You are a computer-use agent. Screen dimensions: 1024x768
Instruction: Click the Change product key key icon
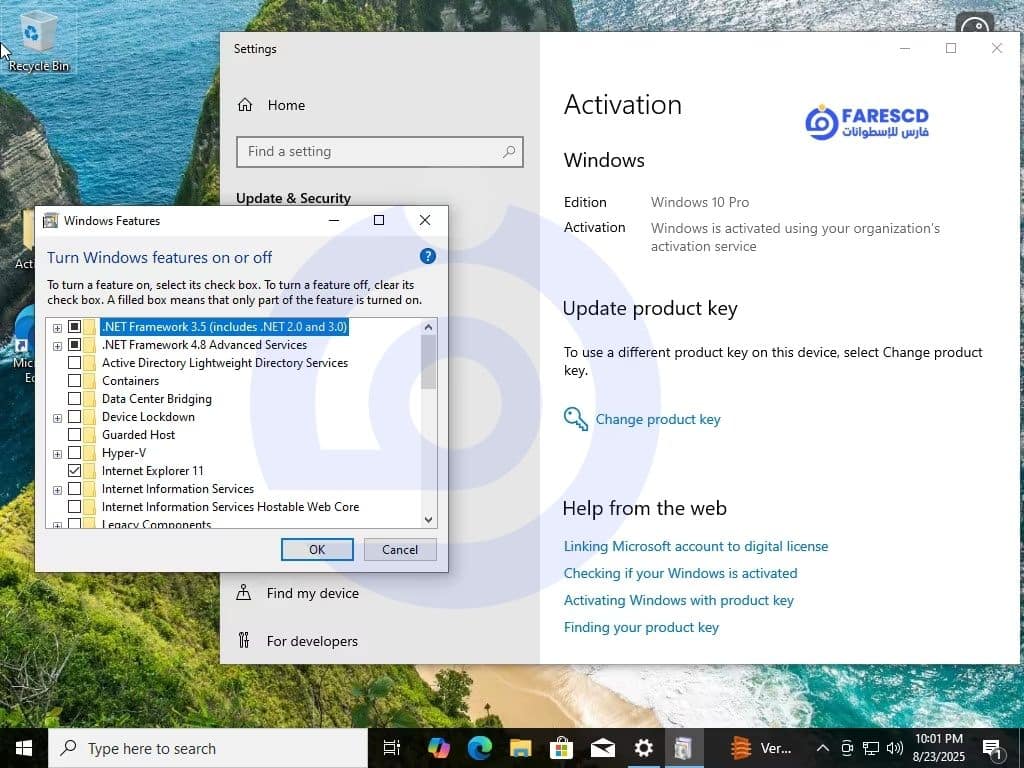coord(575,419)
